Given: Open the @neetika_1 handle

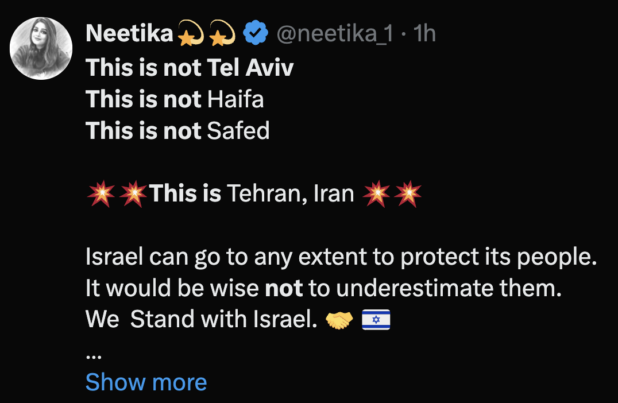Looking at the screenshot, I should point(338,34).
